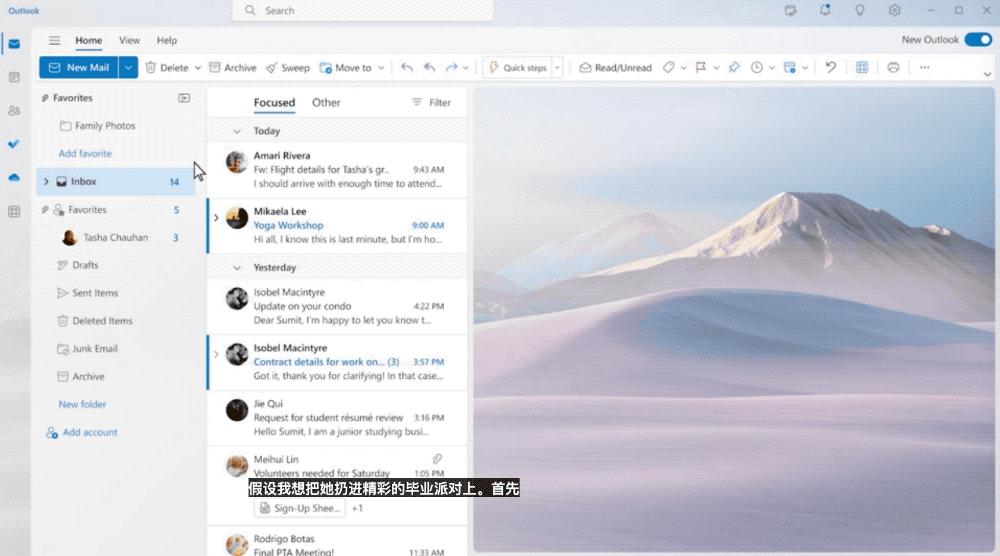This screenshot has height=556, width=1000.
Task: Open the Settings gear icon
Action: coord(894,11)
